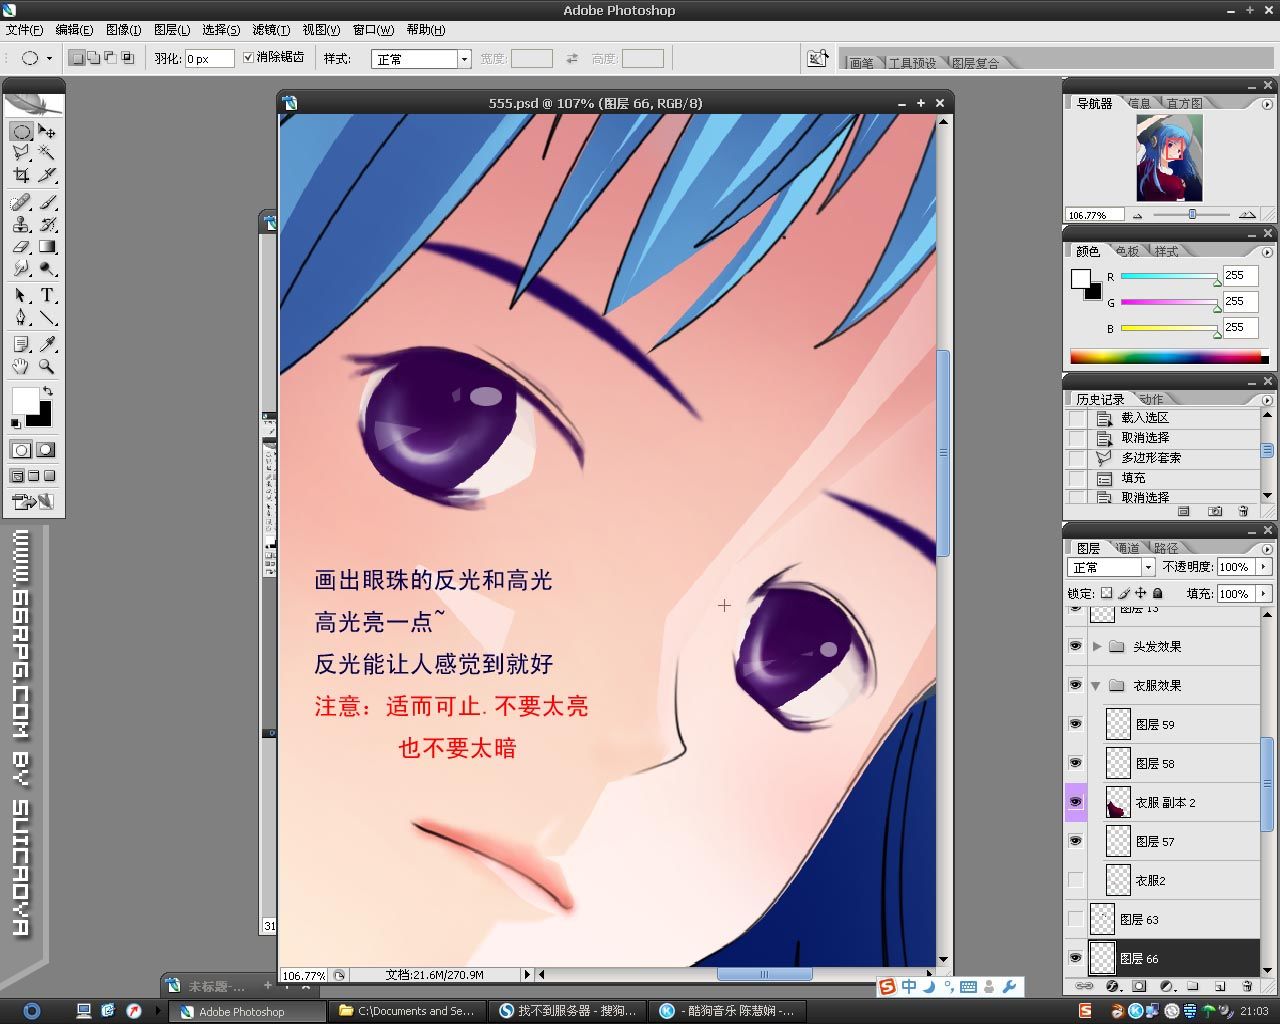Open the 滤镜 filter menu
The height and width of the screenshot is (1024, 1280).
[271, 30]
